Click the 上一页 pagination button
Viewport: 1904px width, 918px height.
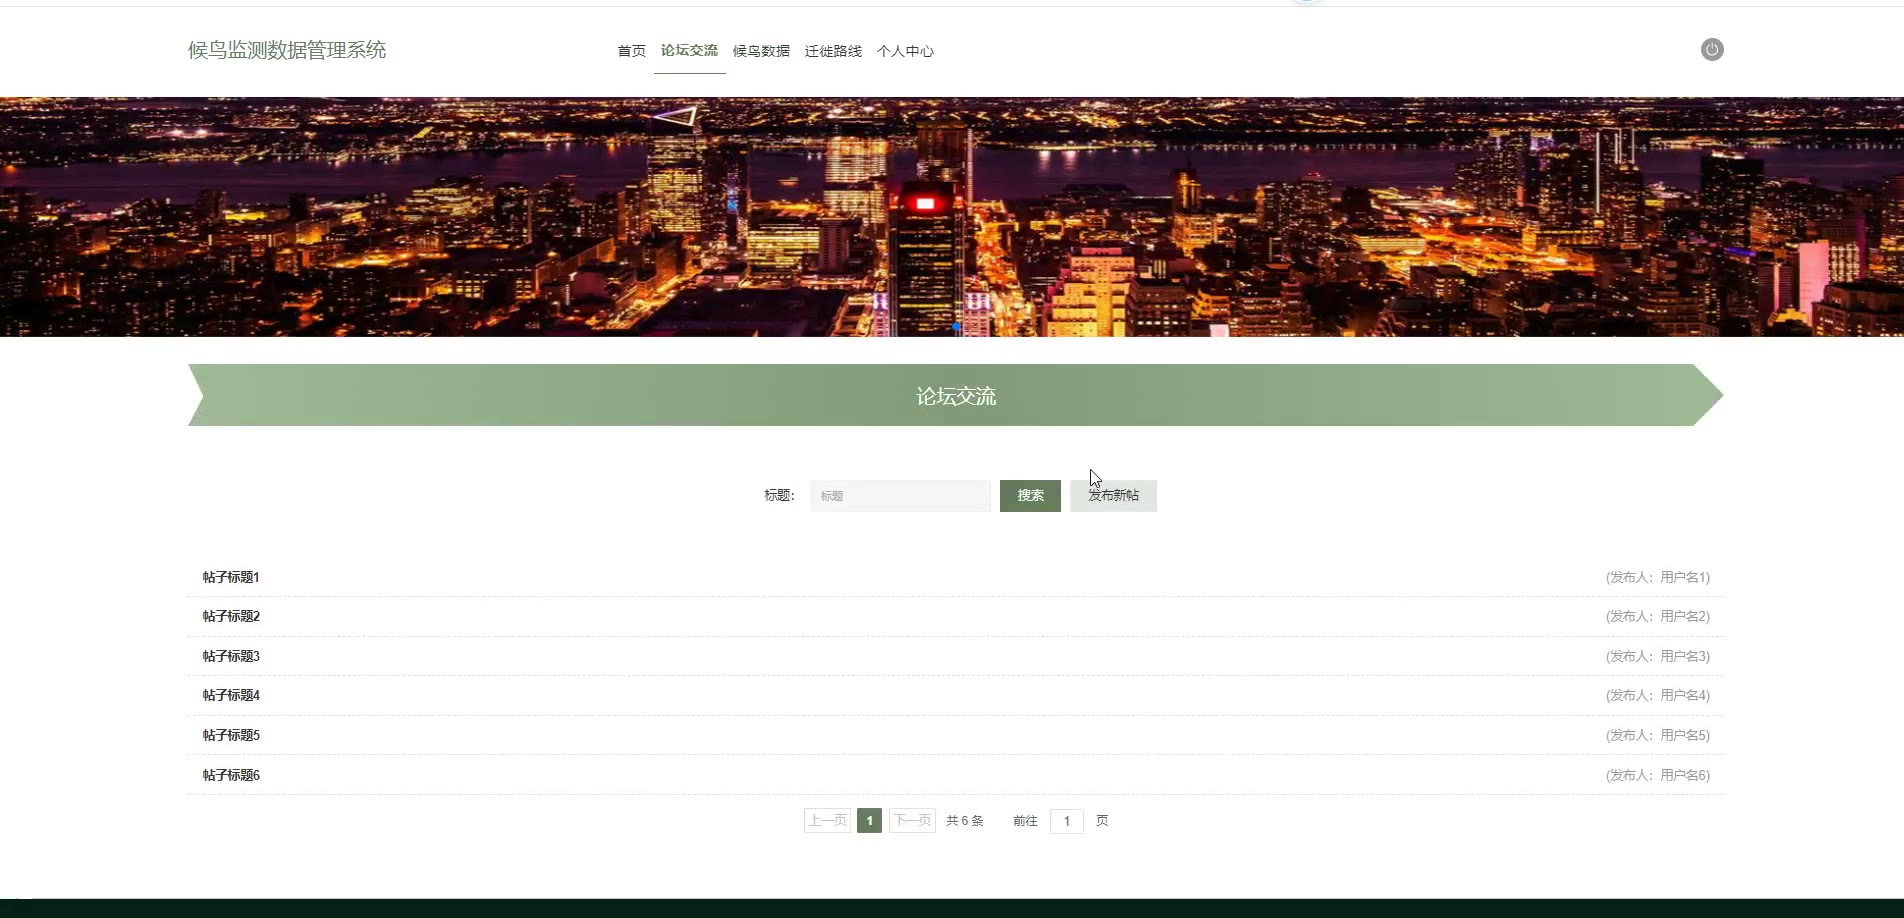[x=827, y=821]
